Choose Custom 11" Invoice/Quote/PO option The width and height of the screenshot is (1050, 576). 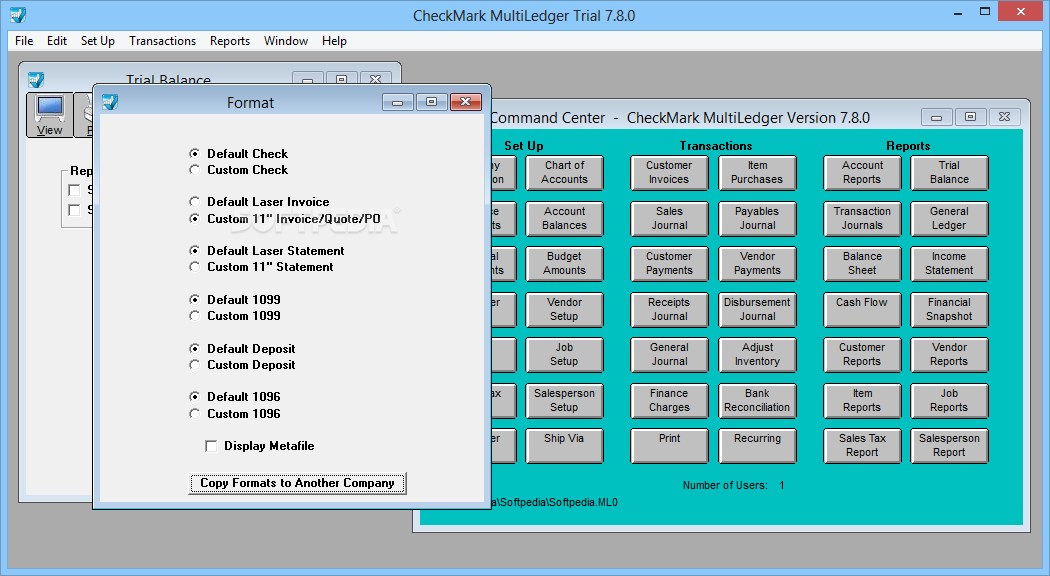tap(194, 218)
